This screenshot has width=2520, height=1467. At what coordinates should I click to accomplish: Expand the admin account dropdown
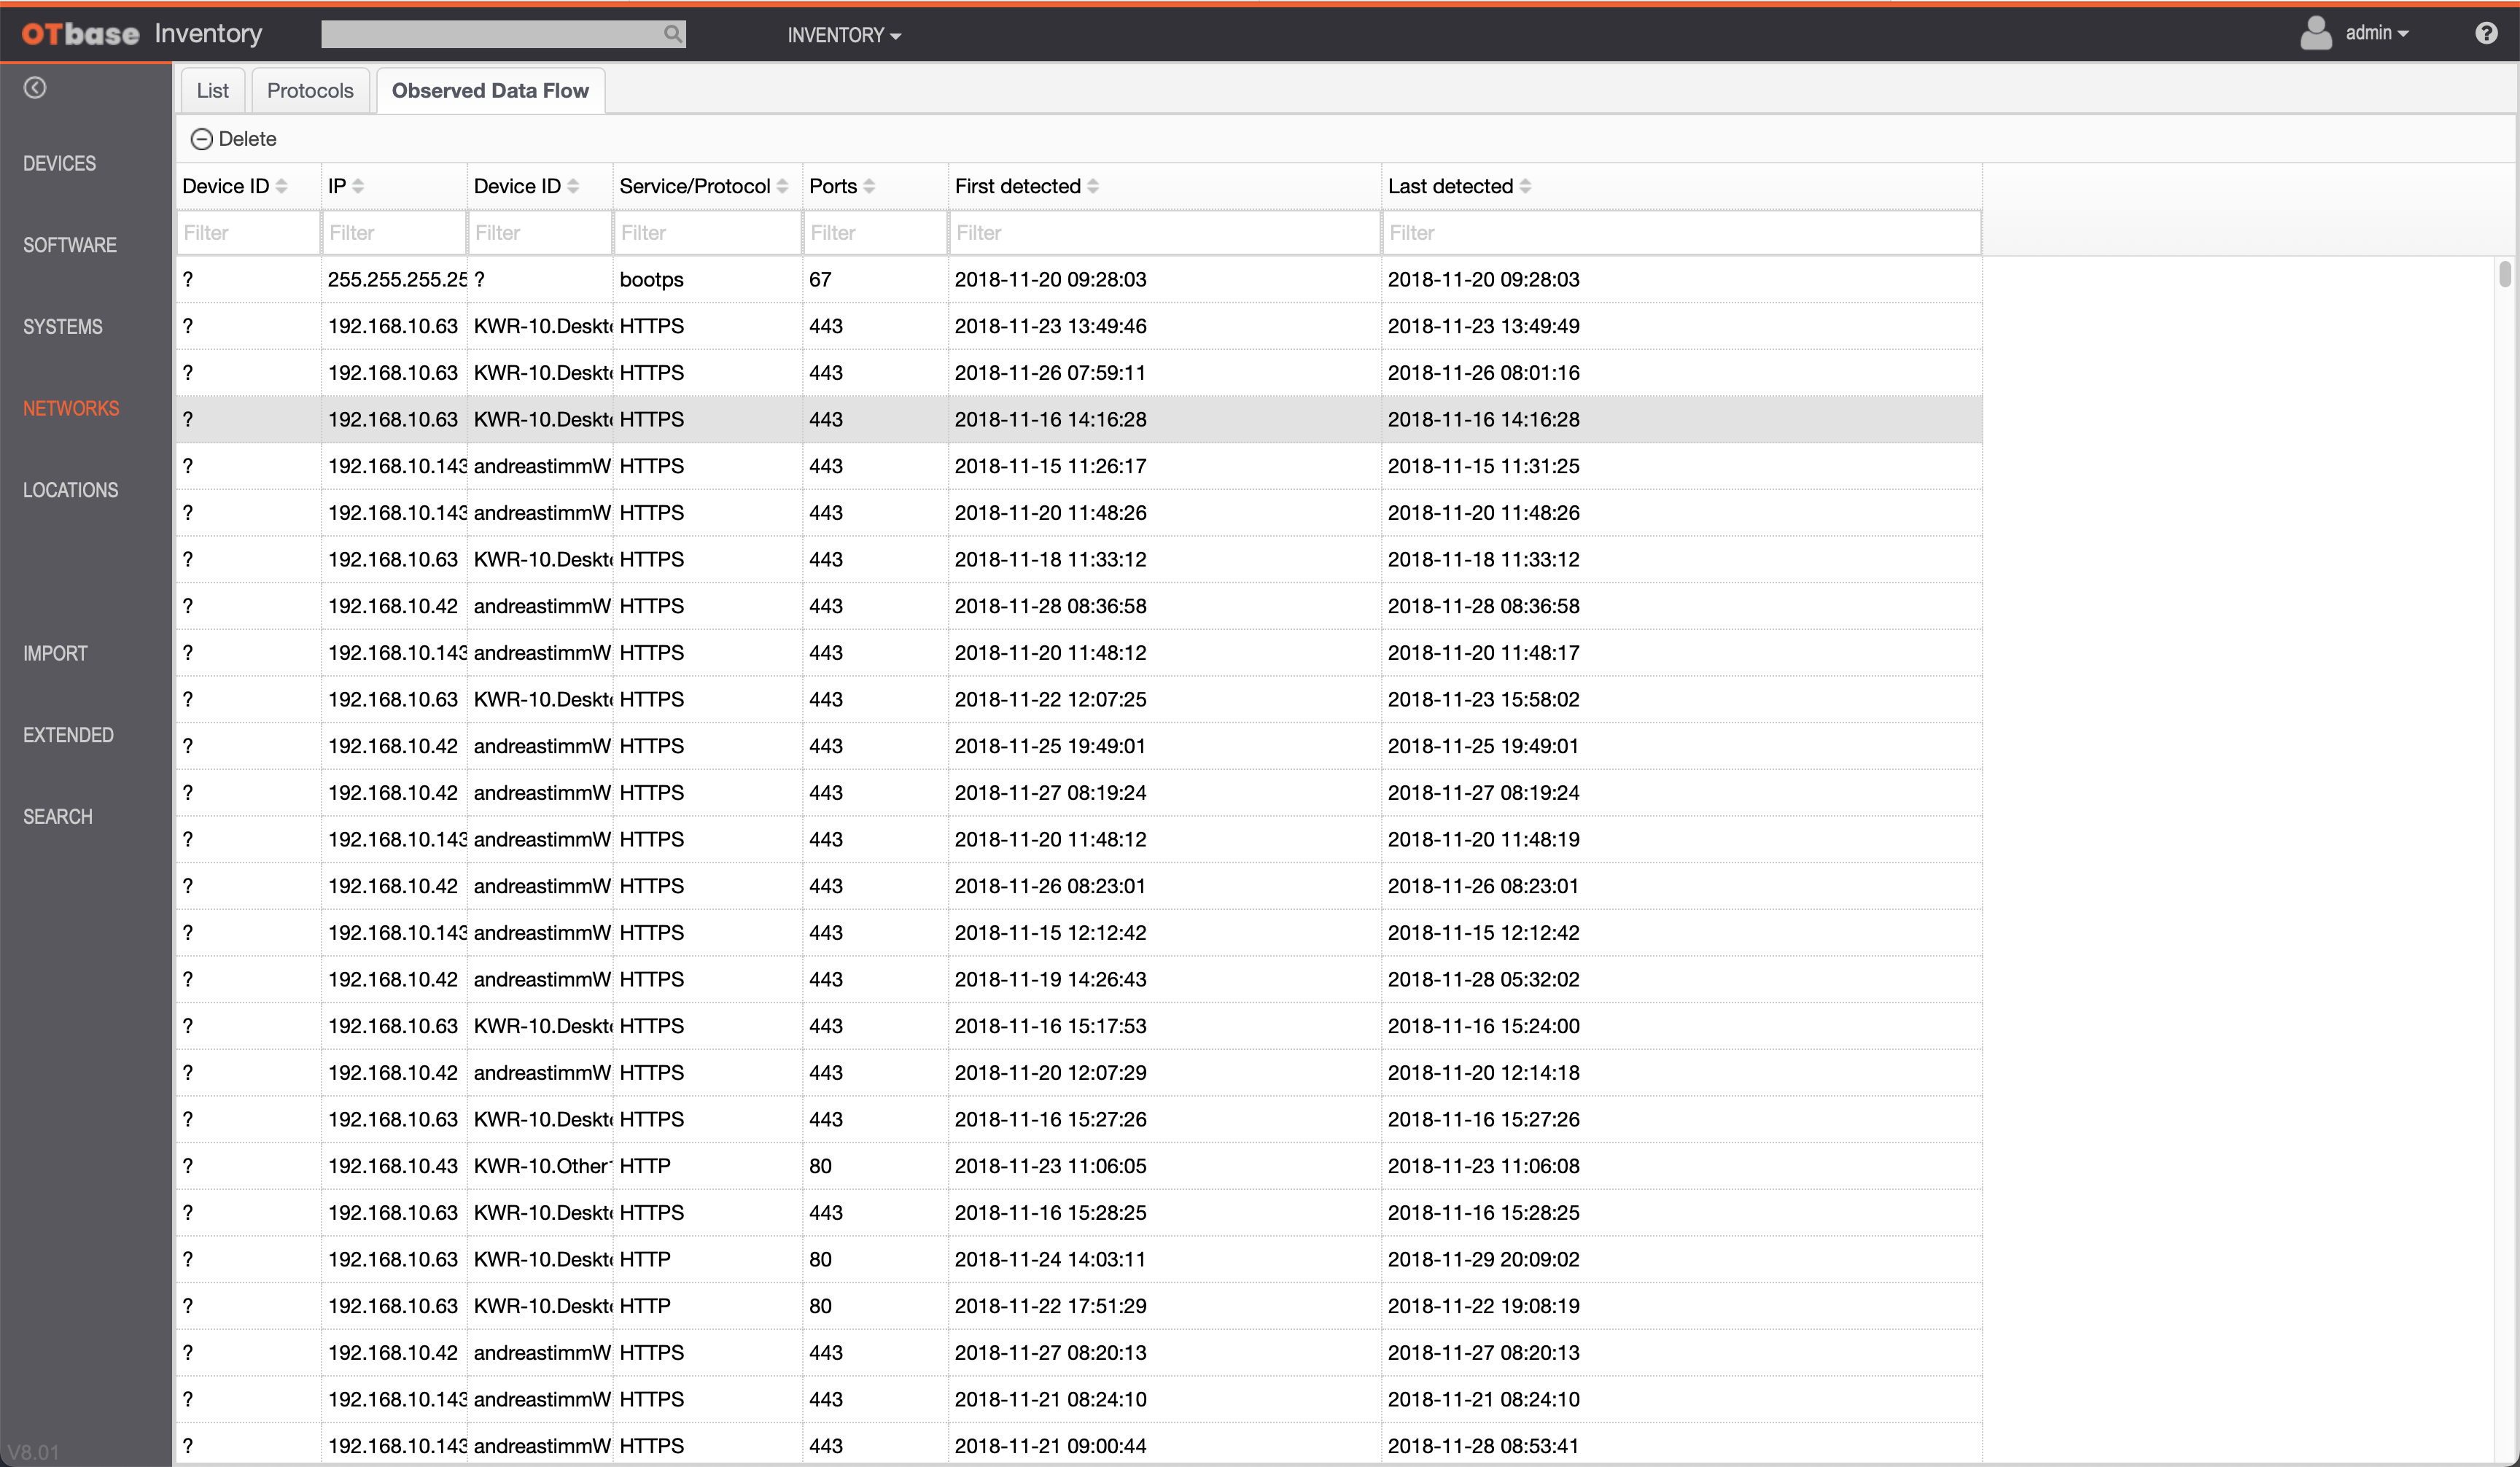pyautogui.click(x=2377, y=33)
